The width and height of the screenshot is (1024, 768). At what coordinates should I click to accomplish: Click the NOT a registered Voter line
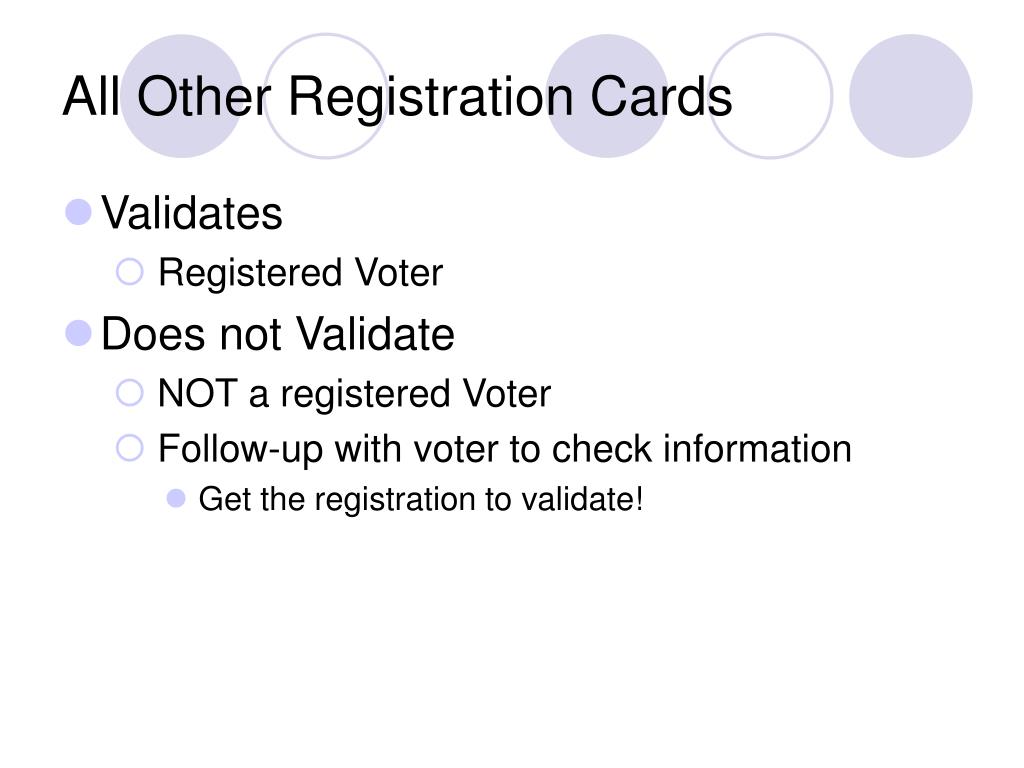point(355,394)
